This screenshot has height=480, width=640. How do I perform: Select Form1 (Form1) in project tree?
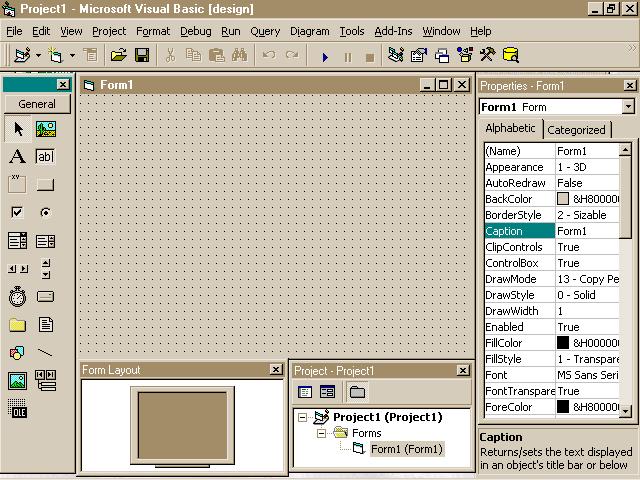(407, 449)
